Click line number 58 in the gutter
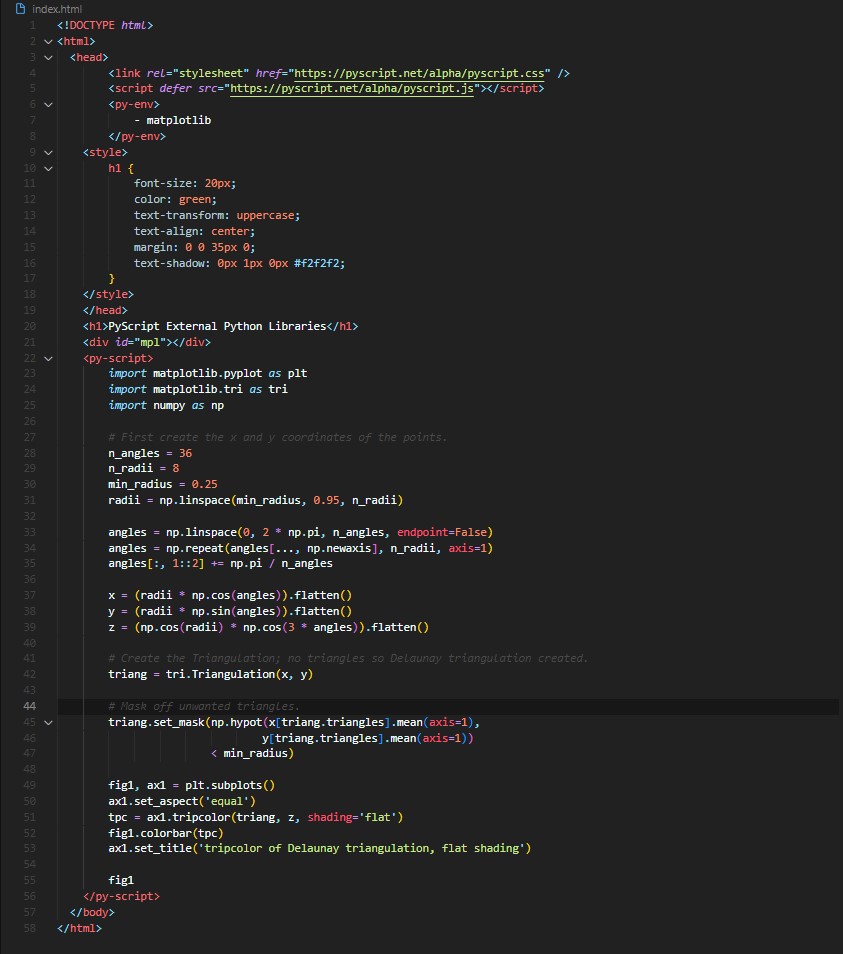 point(29,928)
